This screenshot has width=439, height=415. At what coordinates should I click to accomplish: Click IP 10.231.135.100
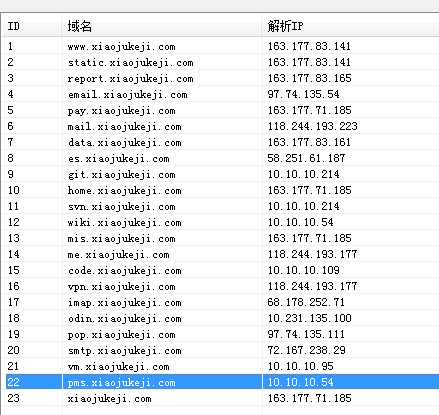(309, 318)
